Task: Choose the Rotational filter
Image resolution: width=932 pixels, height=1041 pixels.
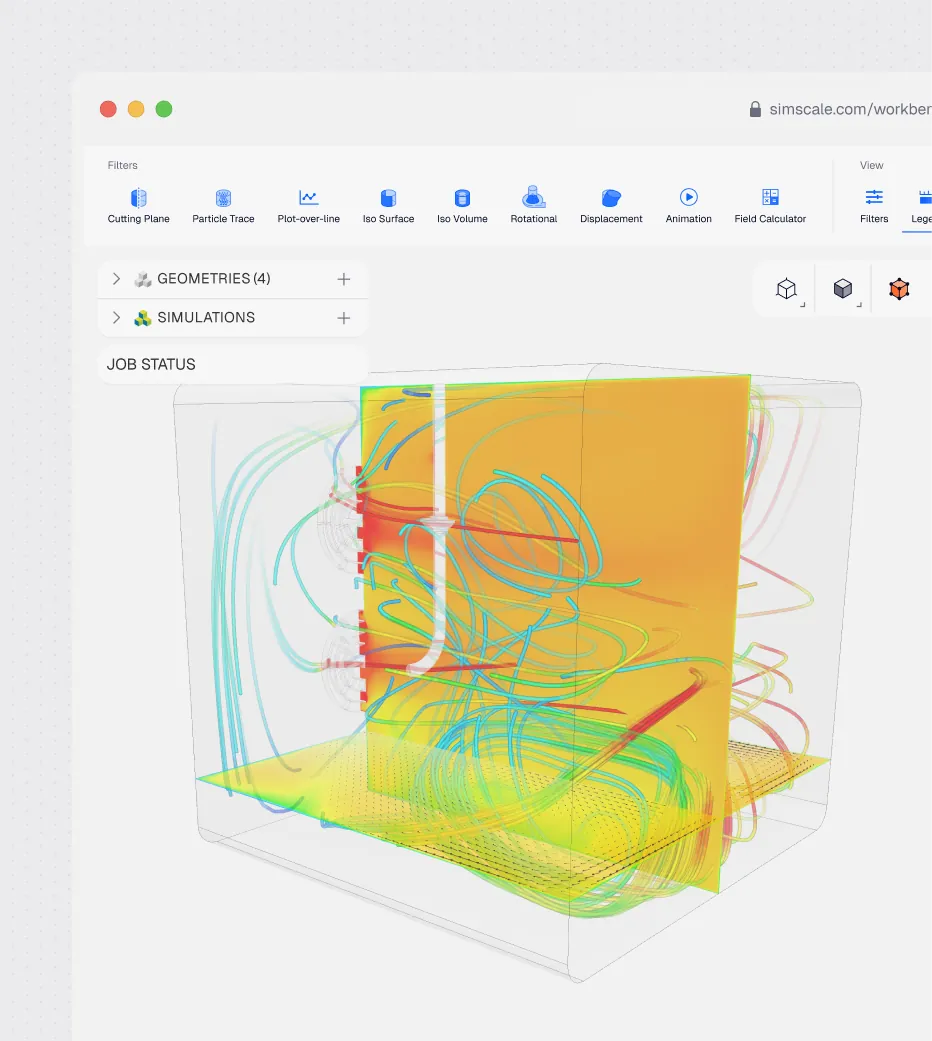Action: click(x=534, y=206)
